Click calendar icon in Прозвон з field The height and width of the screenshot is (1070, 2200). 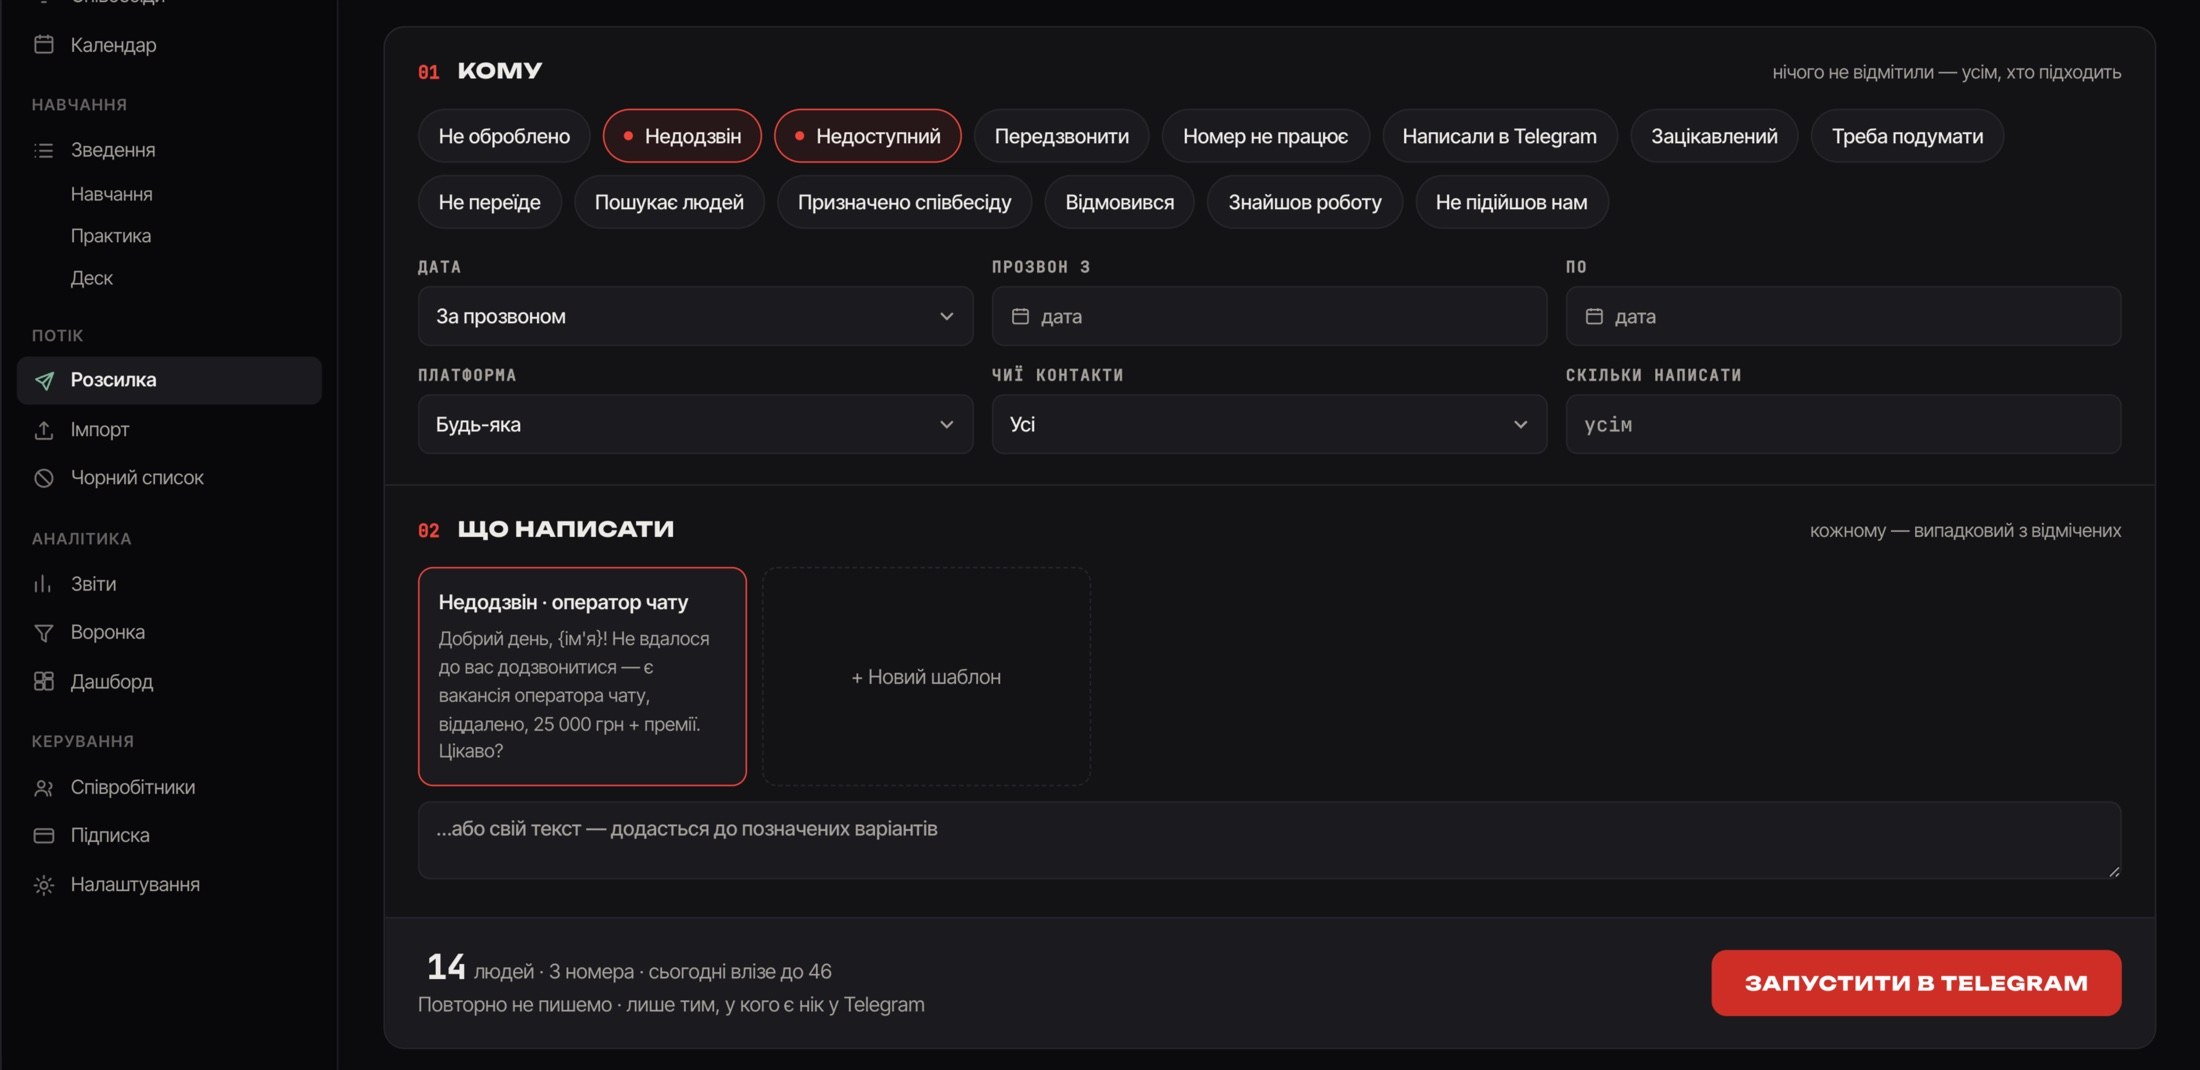1020,316
